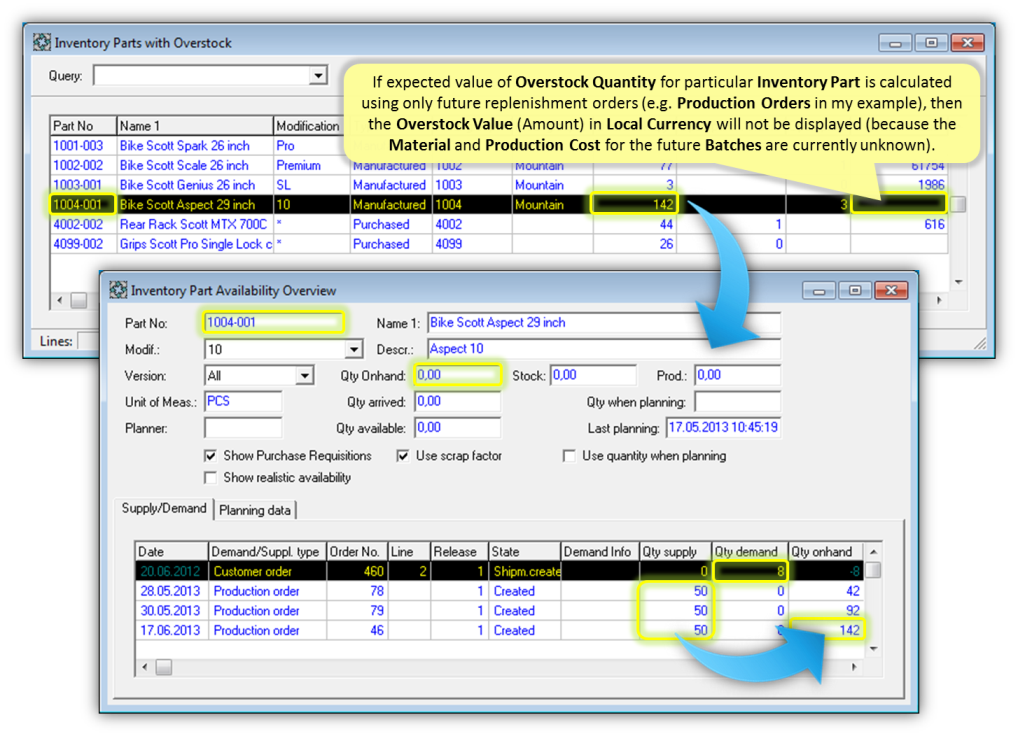The width and height of the screenshot is (1018, 736).
Task: Click the Inventory Part Availability Overview window icon
Action: (x=118, y=290)
